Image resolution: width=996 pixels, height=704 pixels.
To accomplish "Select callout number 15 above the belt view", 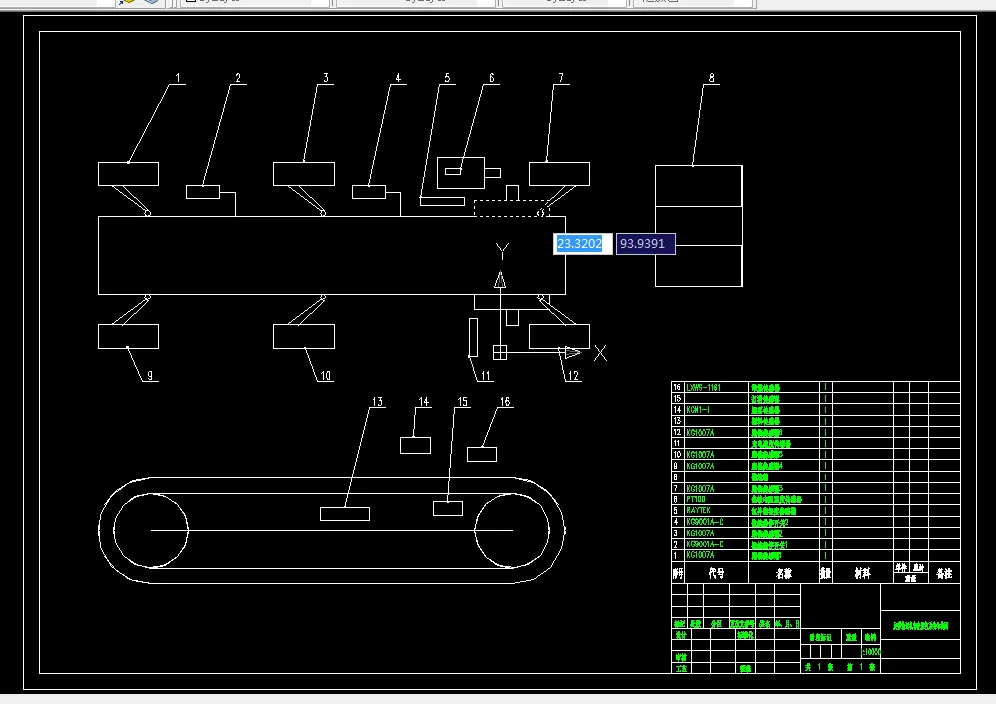I will (x=462, y=402).
